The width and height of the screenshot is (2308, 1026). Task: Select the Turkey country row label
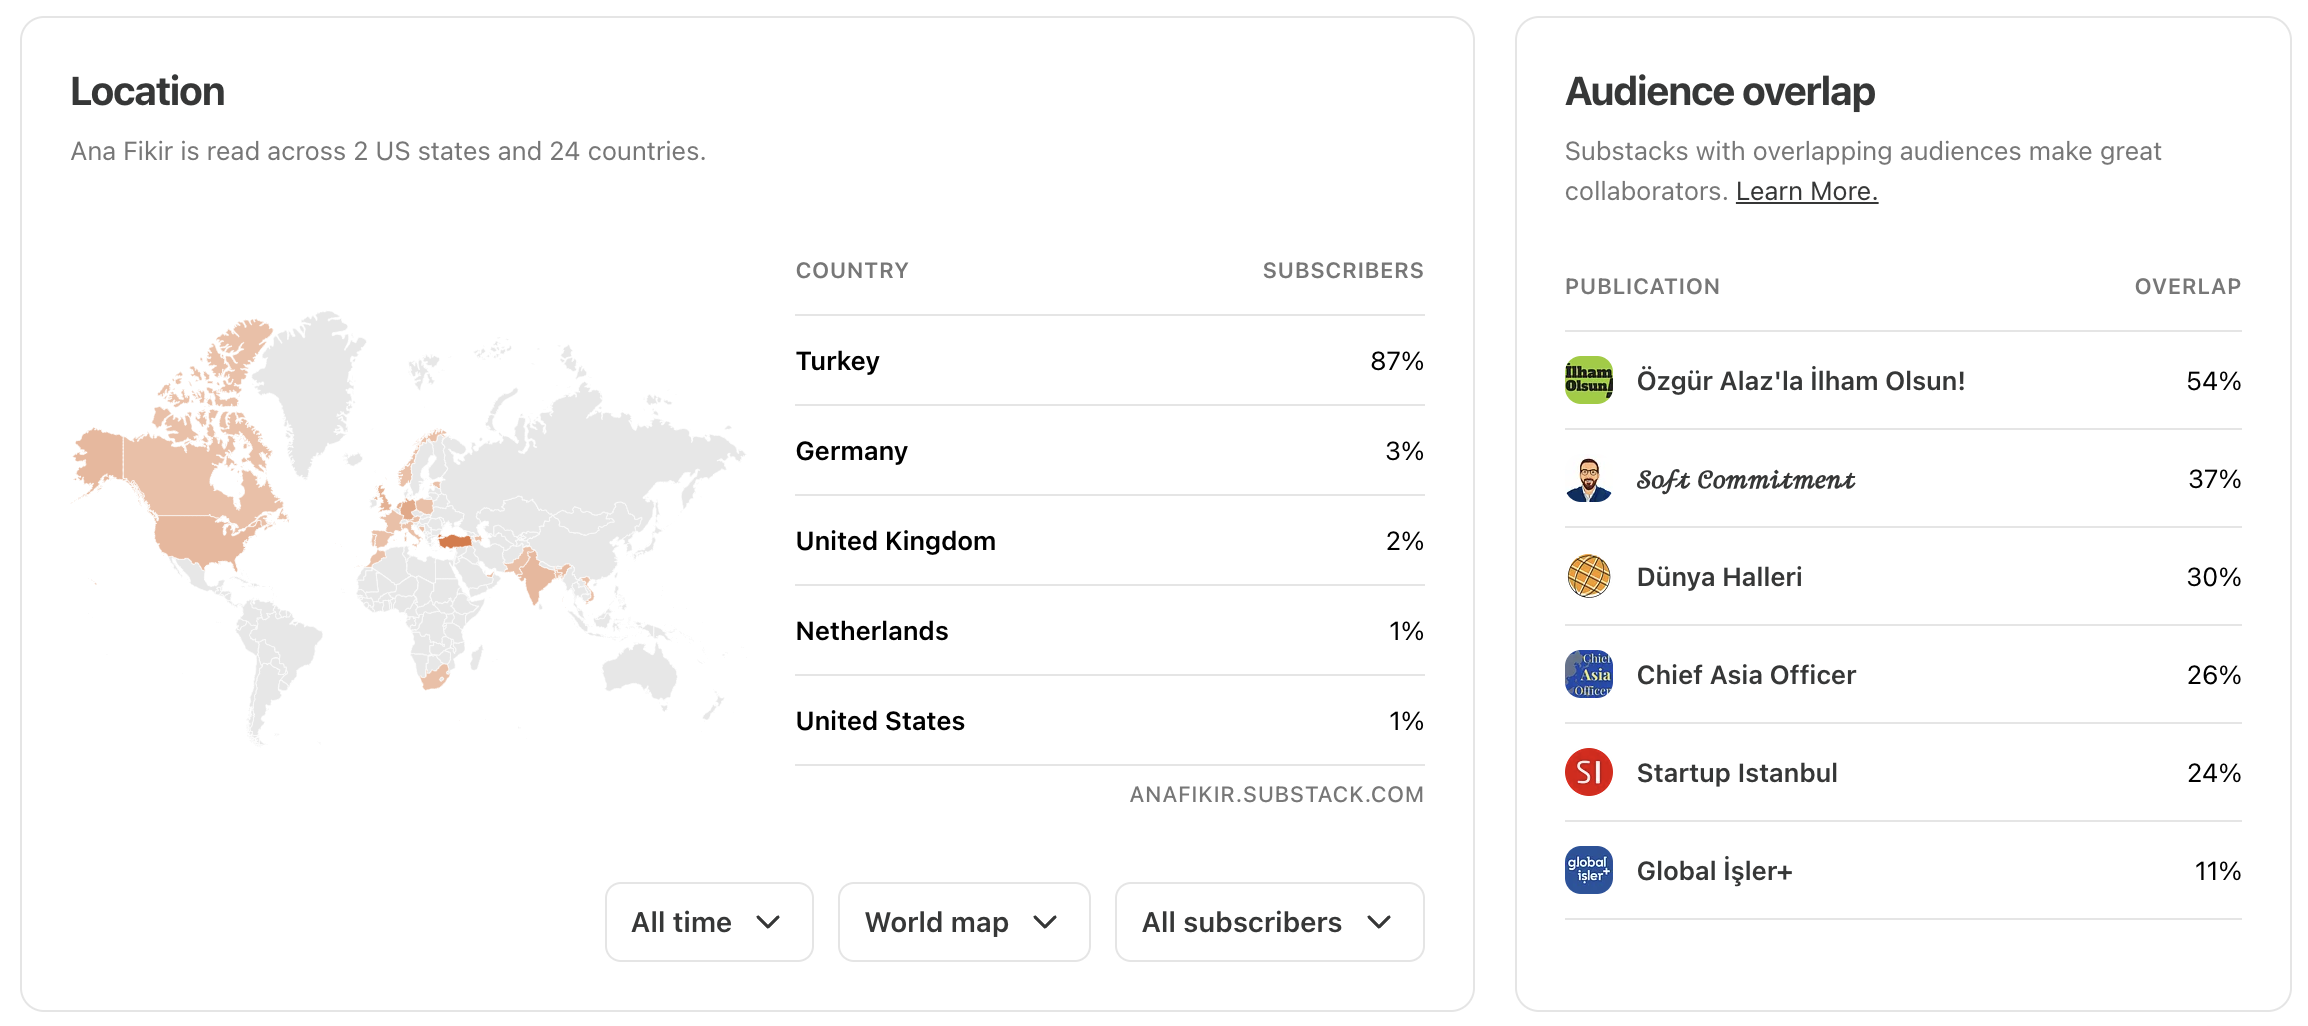tap(837, 361)
